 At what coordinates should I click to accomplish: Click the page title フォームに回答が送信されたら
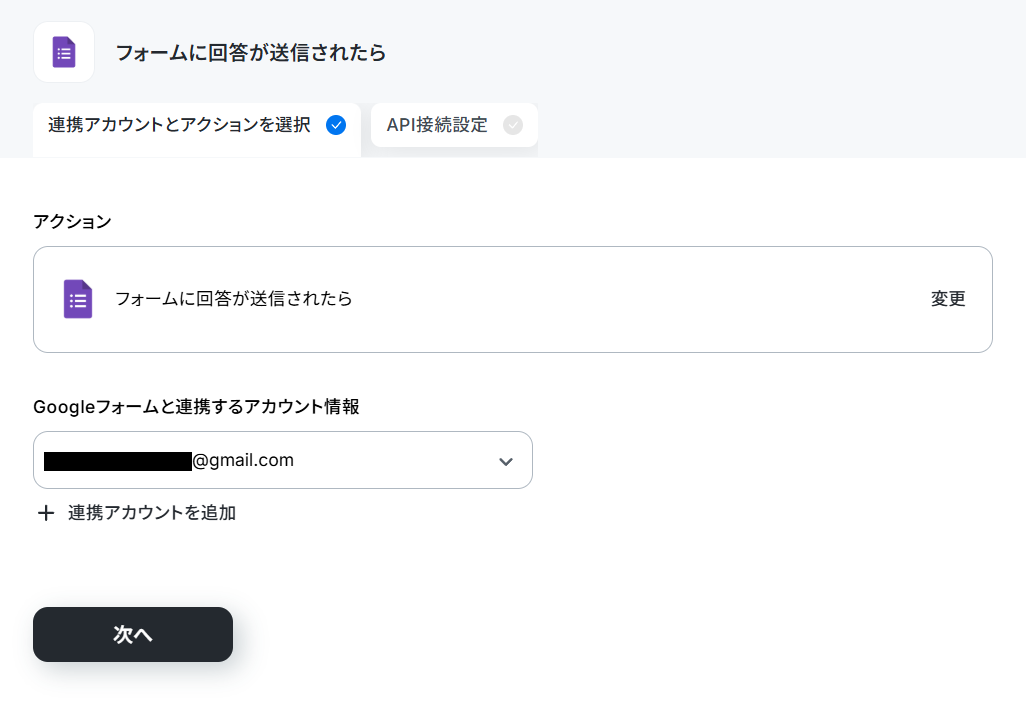(x=251, y=53)
